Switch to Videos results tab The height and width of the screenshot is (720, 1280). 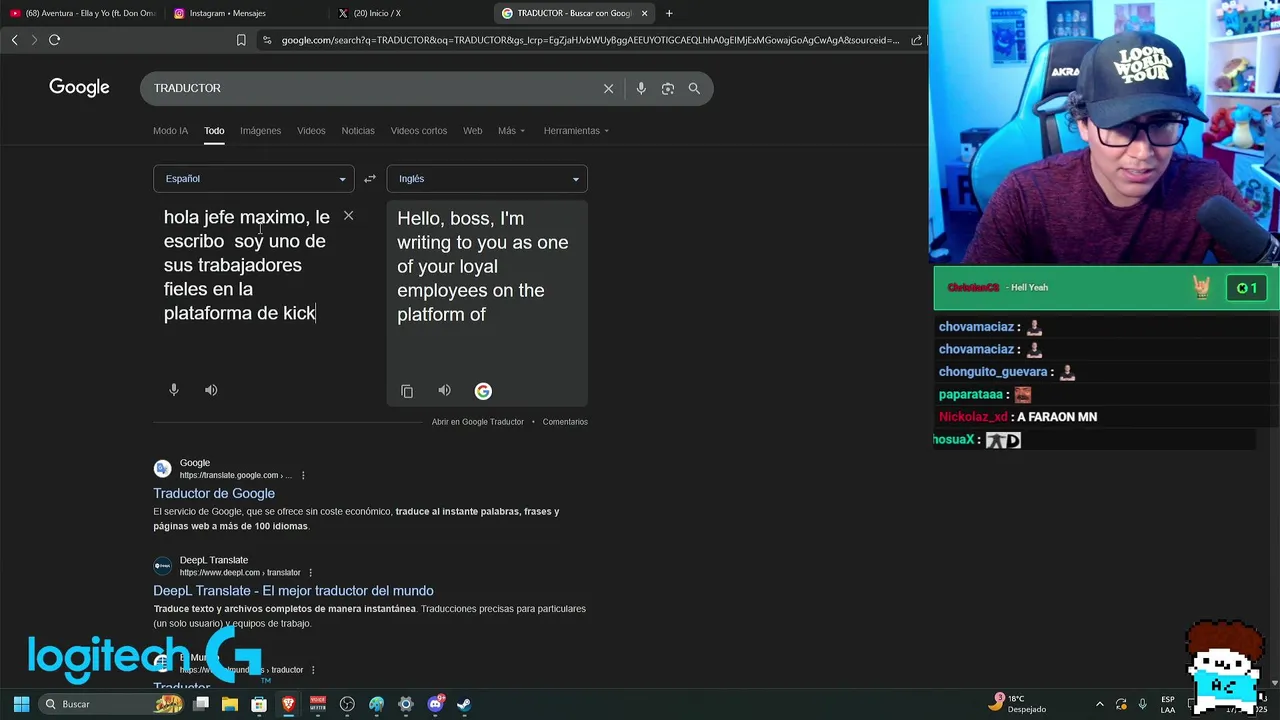(311, 131)
